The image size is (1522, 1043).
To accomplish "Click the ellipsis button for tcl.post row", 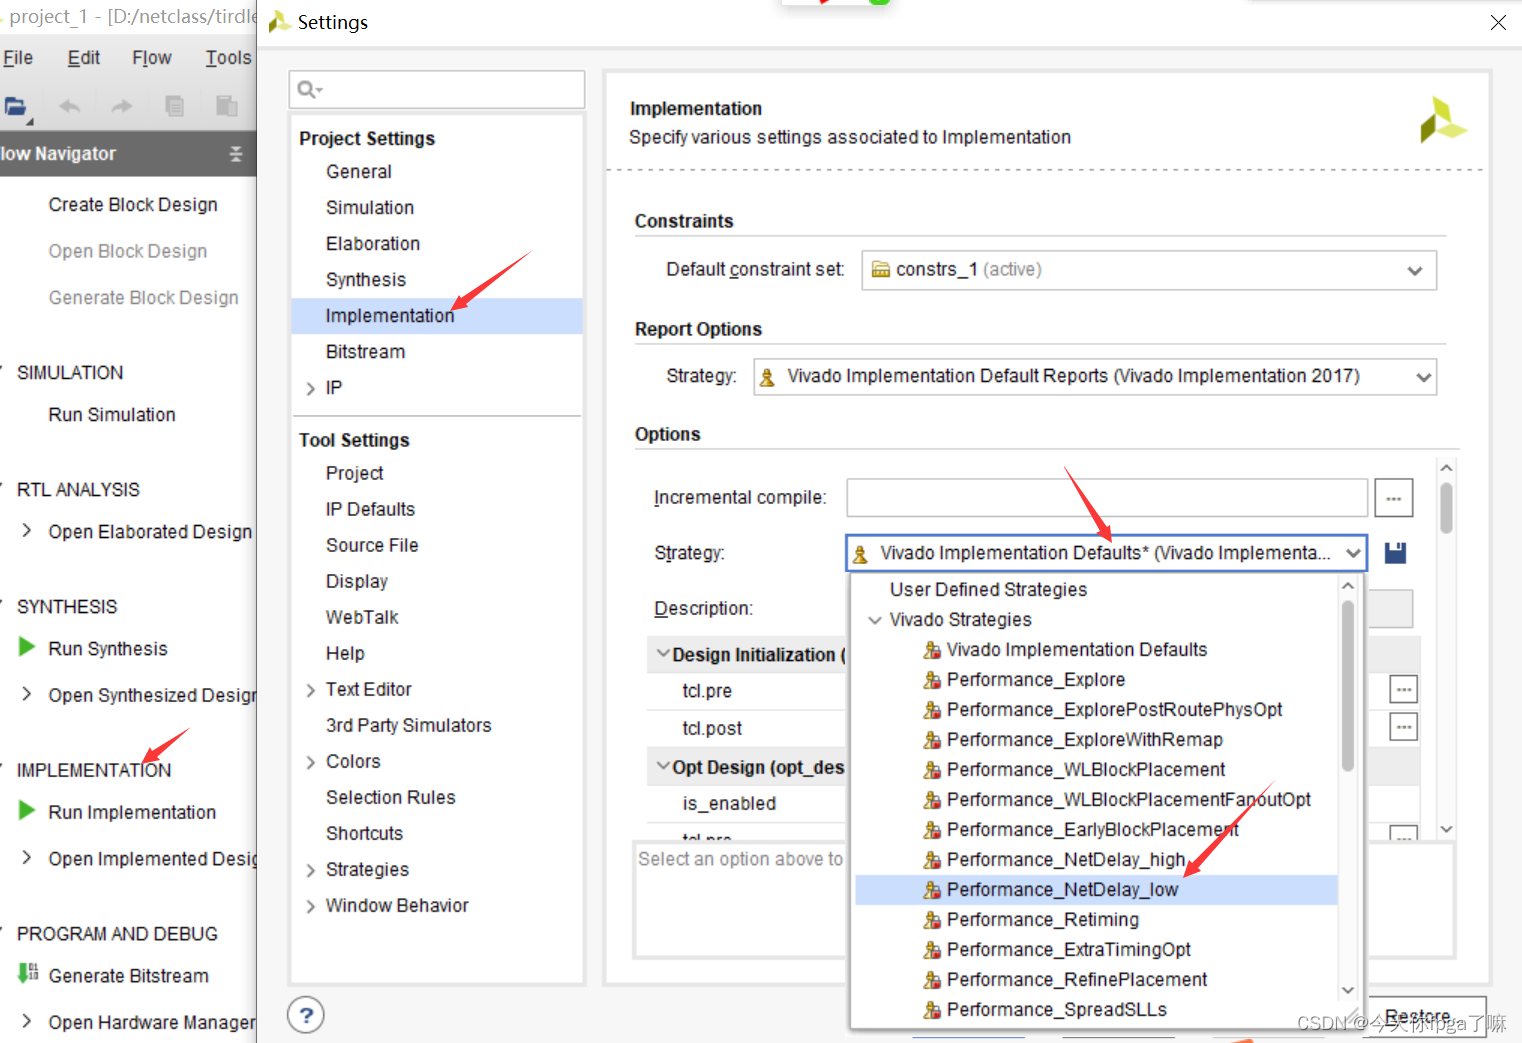I will [1404, 727].
